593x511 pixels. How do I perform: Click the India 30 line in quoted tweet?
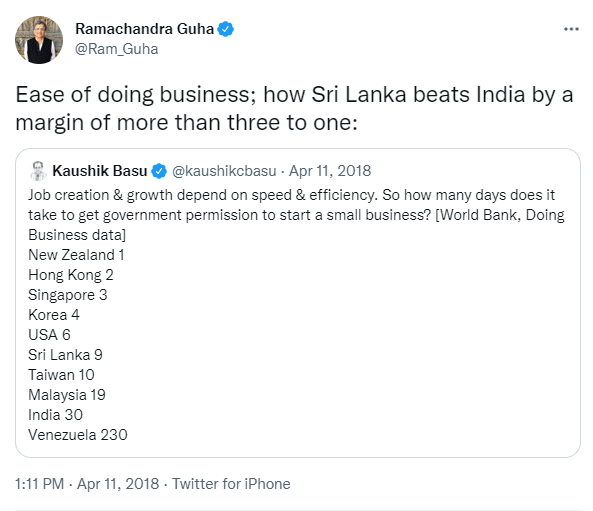(x=56, y=415)
